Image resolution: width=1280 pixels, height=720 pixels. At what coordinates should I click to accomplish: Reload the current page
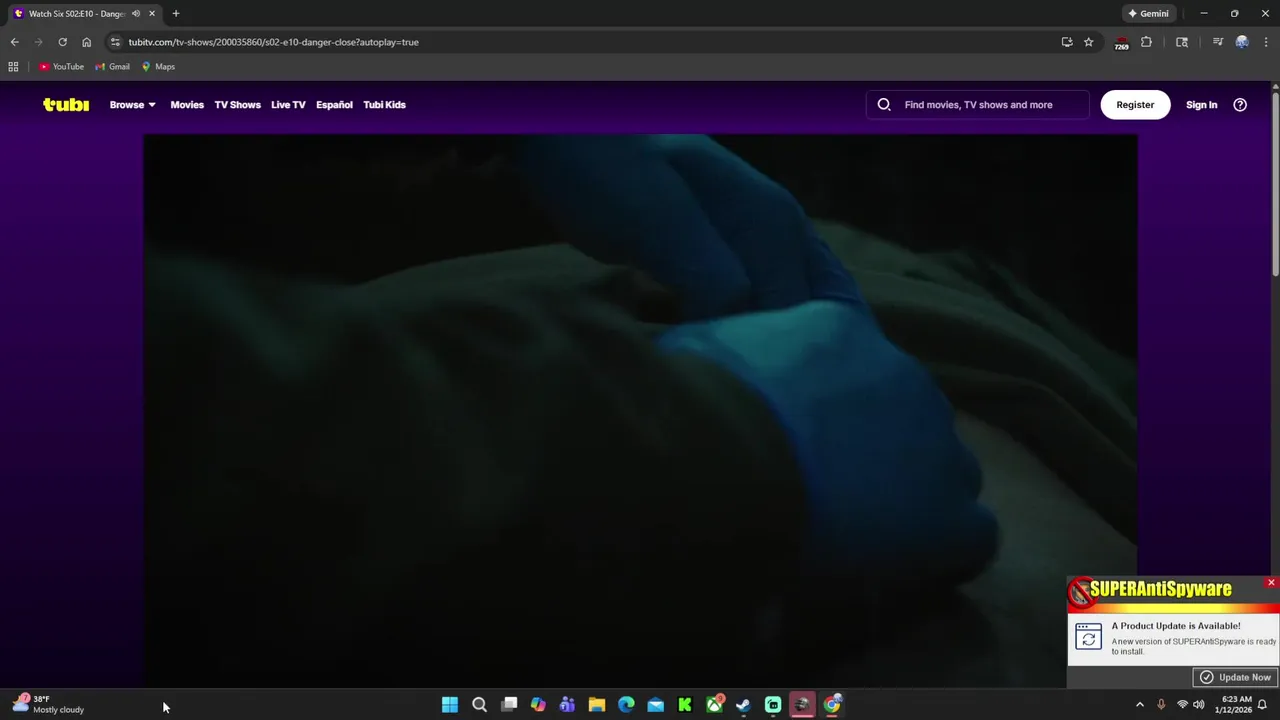62,42
